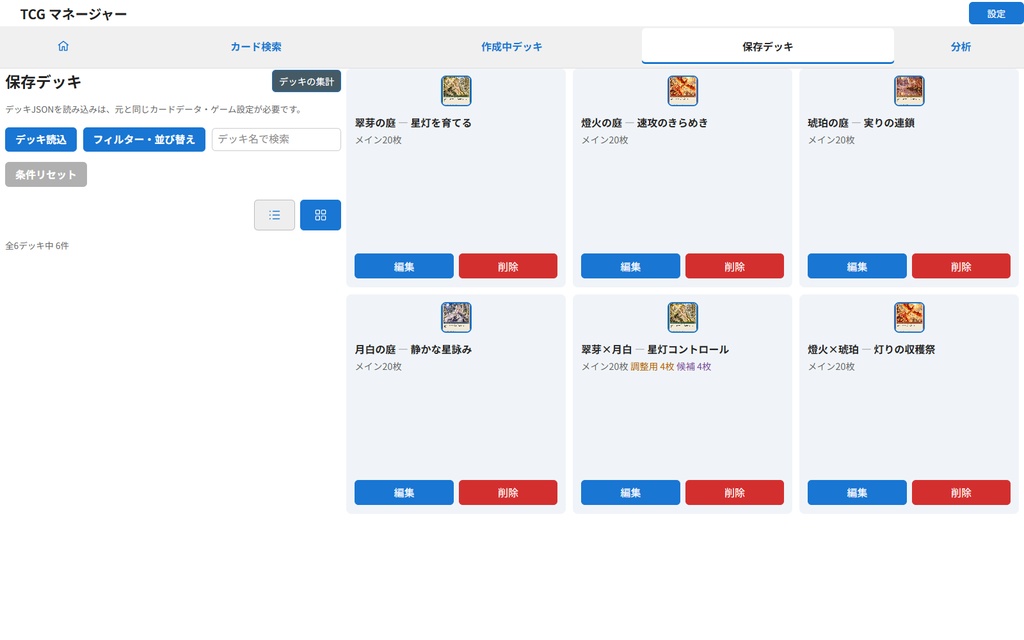Open 設定 in the top bar
Screen dimensions: 1024x640
[996, 14]
